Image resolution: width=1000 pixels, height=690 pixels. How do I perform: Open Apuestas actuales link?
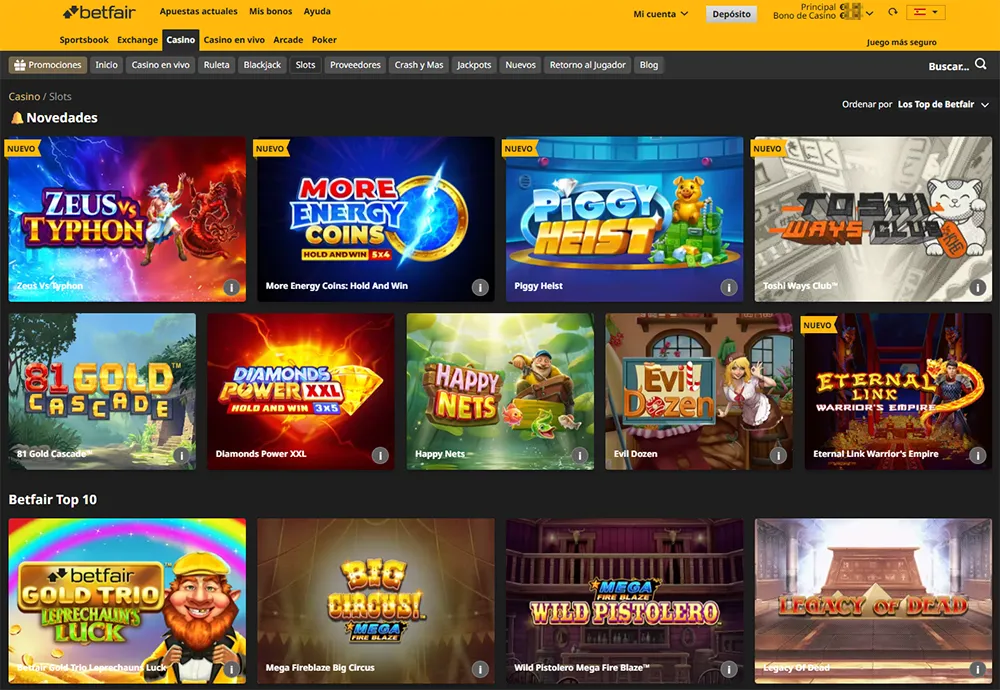click(198, 11)
